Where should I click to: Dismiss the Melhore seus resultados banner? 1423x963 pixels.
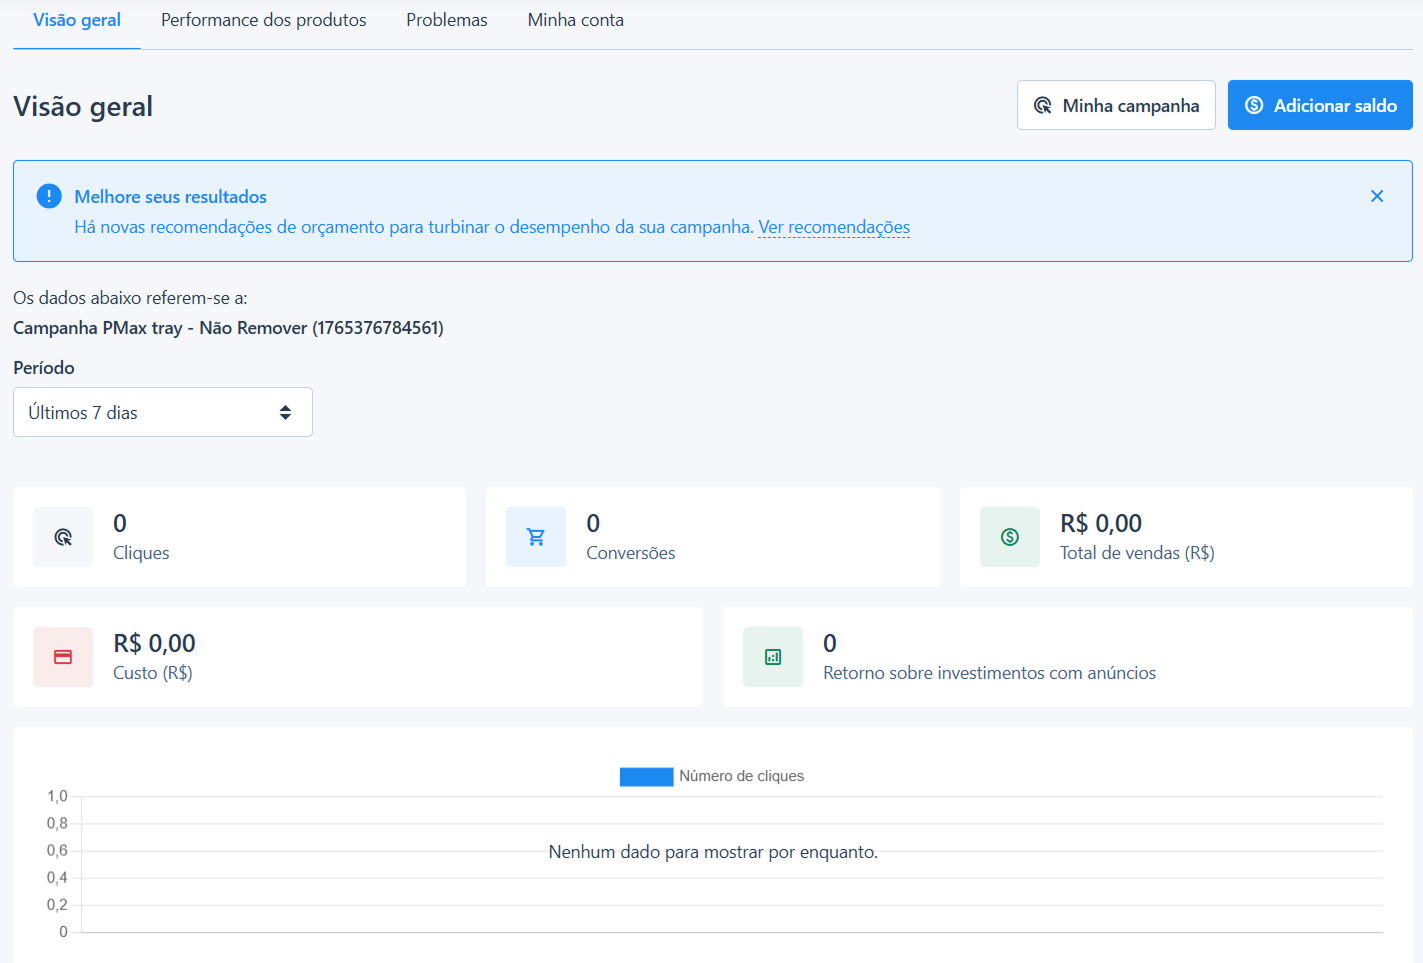[1377, 196]
